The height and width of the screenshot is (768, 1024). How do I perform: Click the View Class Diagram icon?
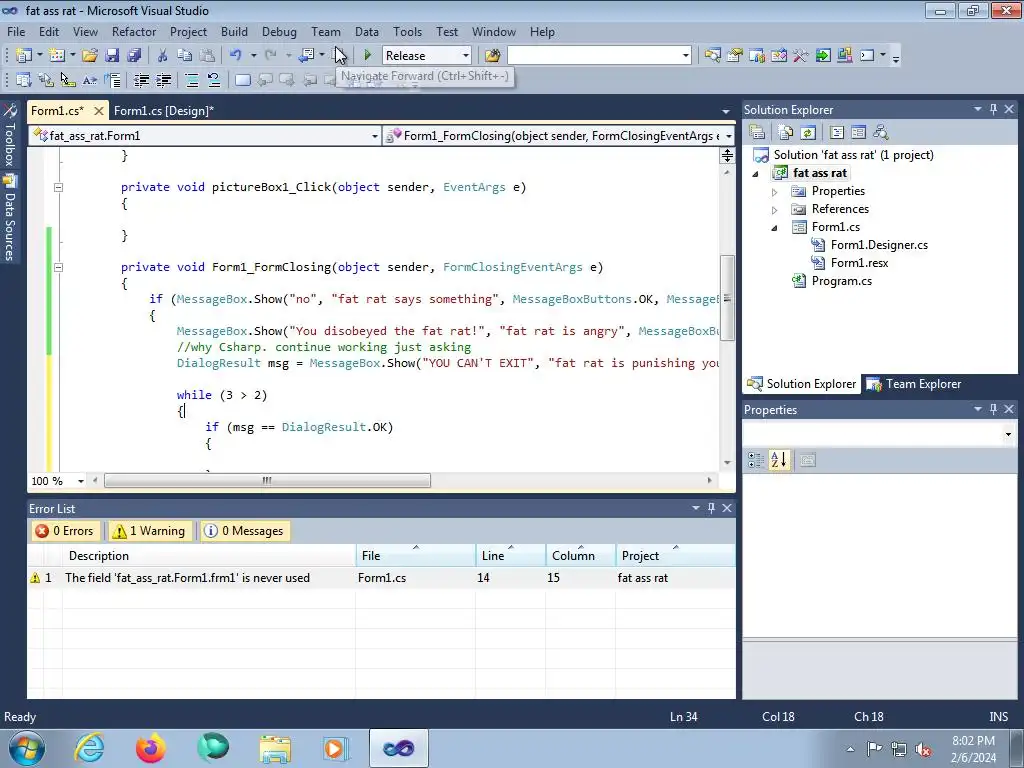pos(880,133)
